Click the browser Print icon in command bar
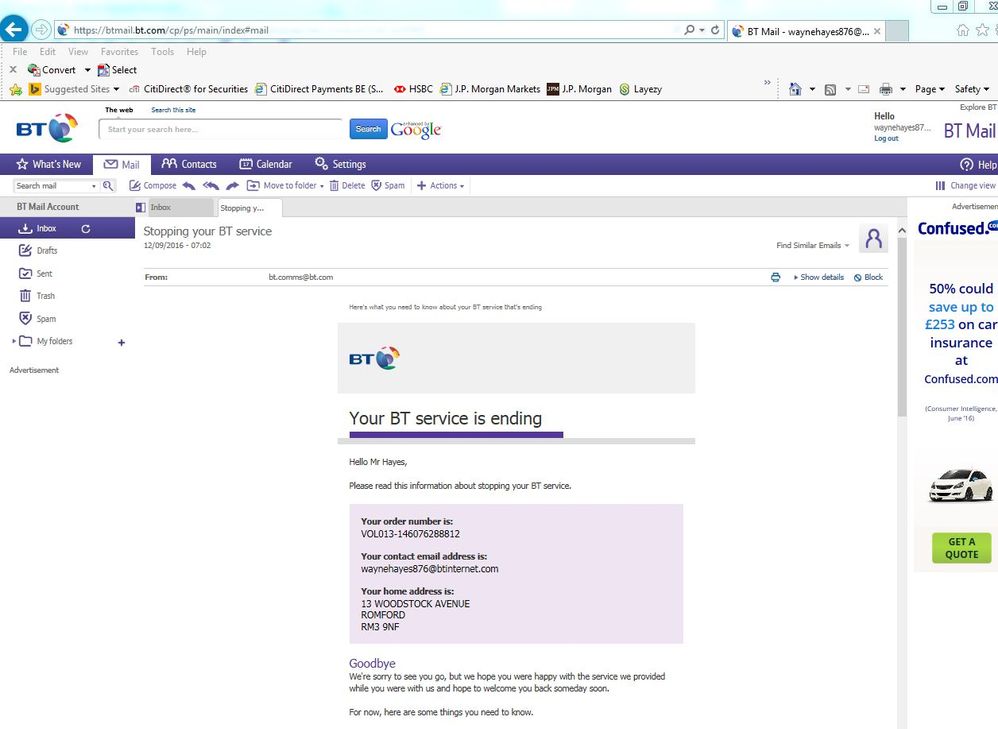This screenshot has width=998, height=729. (885, 89)
